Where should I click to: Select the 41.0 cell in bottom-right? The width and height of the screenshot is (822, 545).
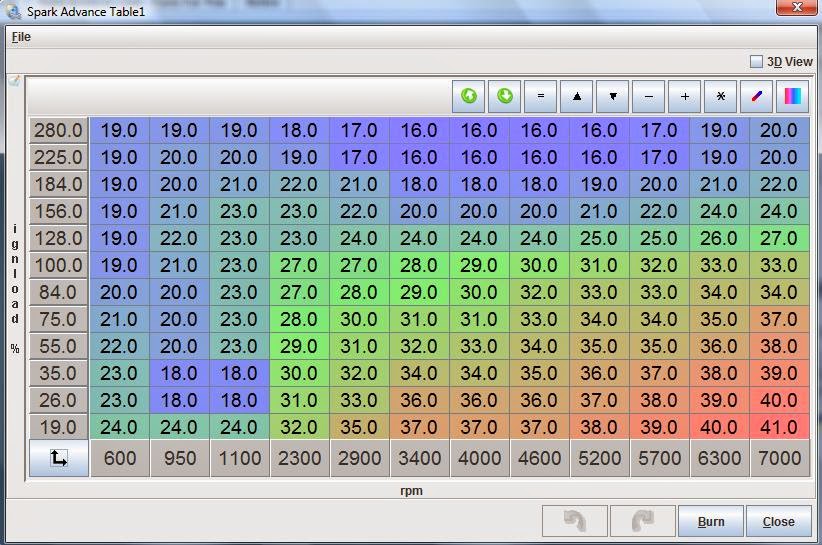pos(780,427)
